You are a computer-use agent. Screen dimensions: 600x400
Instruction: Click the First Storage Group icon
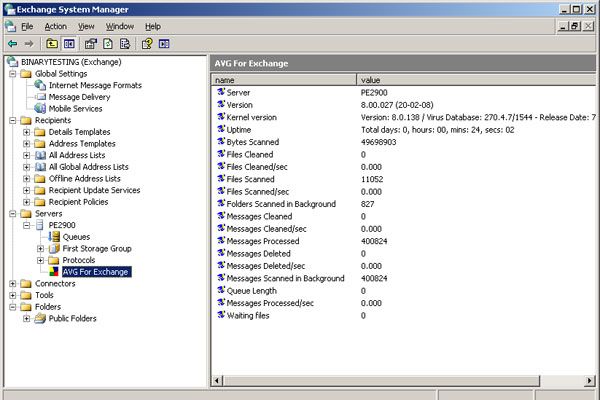[x=54, y=248]
